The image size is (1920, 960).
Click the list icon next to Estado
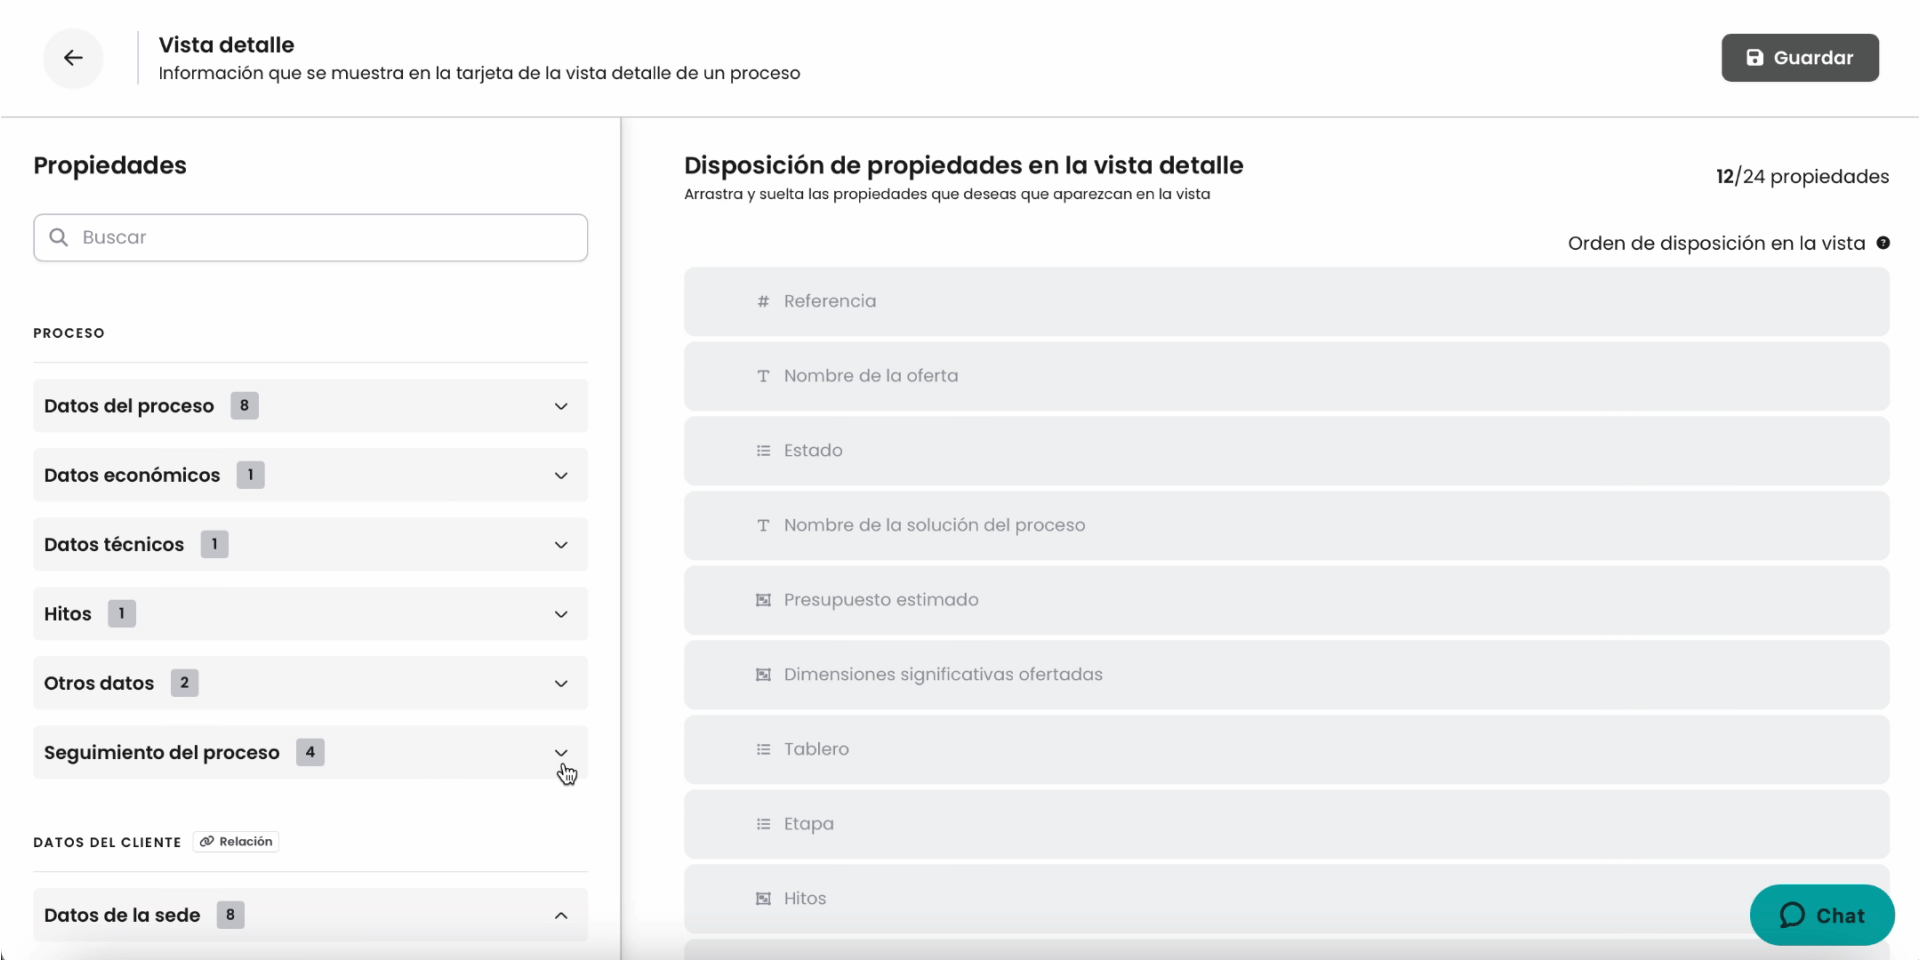763,451
